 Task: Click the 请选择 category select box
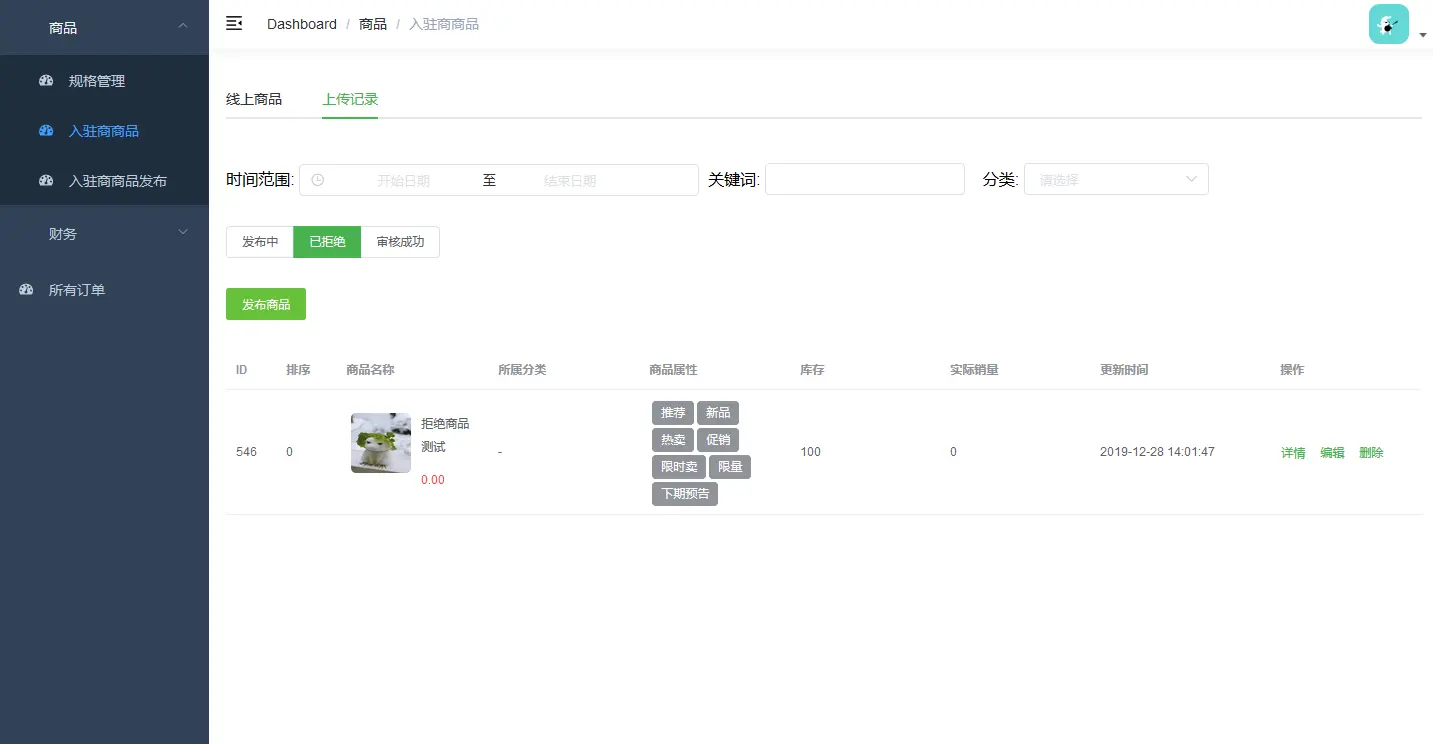(x=1116, y=180)
